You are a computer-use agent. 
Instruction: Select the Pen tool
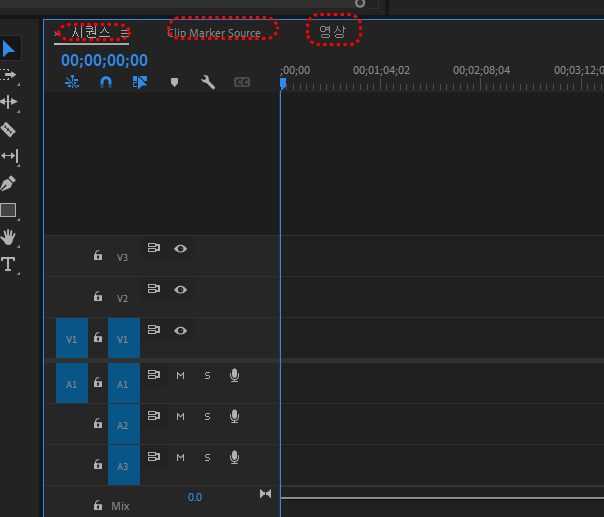[x=8, y=183]
